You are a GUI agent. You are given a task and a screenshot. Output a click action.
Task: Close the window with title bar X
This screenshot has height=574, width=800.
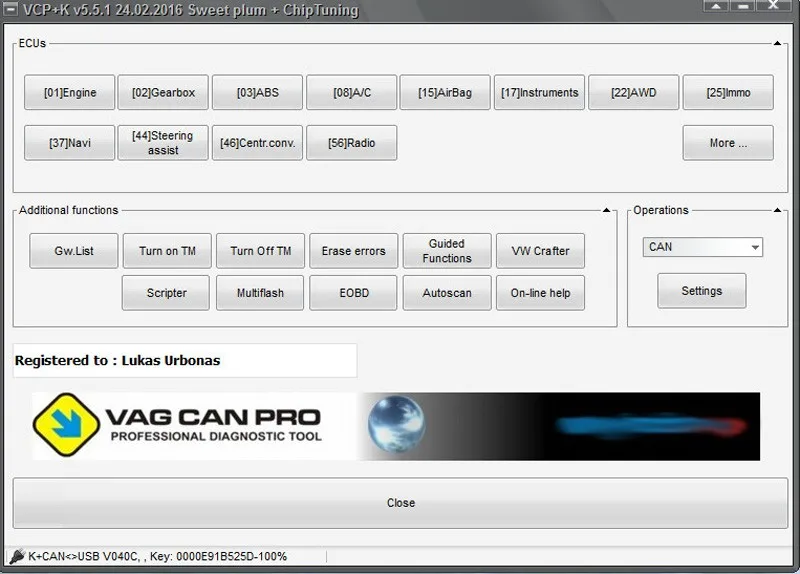773,6
